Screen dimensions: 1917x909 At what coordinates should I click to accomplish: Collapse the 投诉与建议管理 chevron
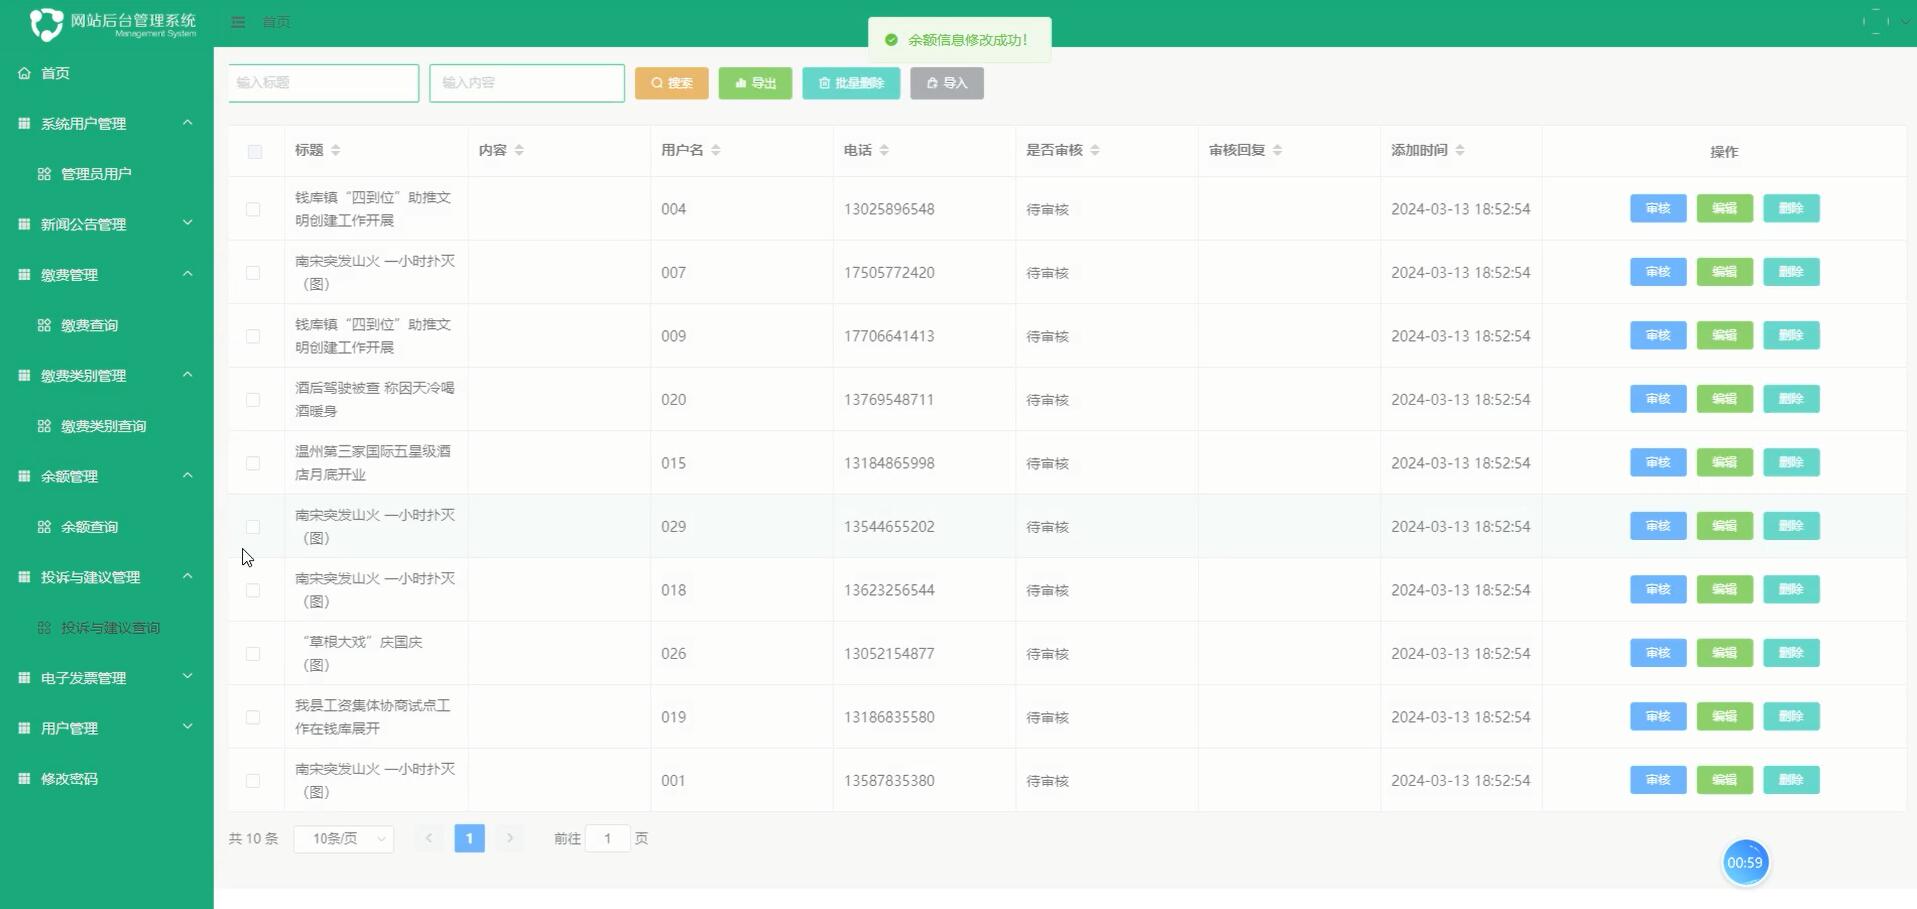click(x=187, y=576)
